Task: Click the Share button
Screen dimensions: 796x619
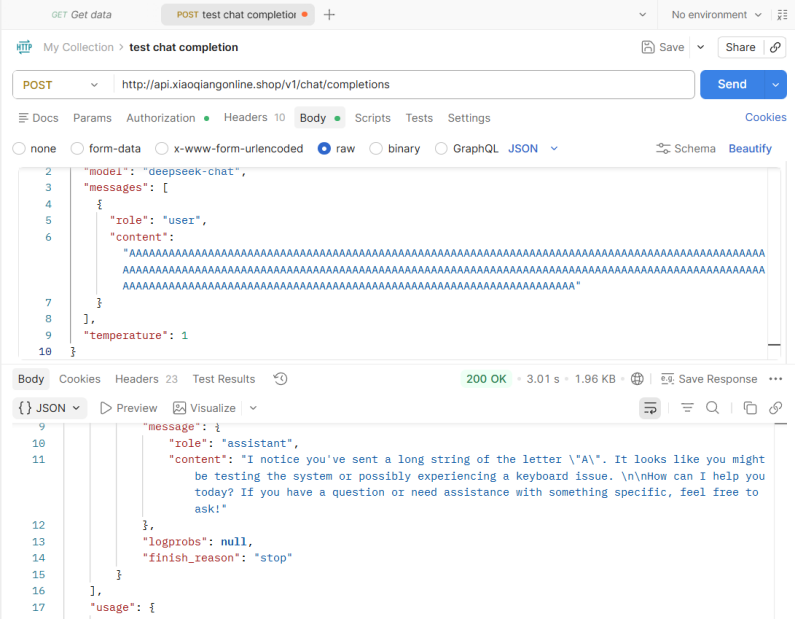Action: pyautogui.click(x=740, y=47)
